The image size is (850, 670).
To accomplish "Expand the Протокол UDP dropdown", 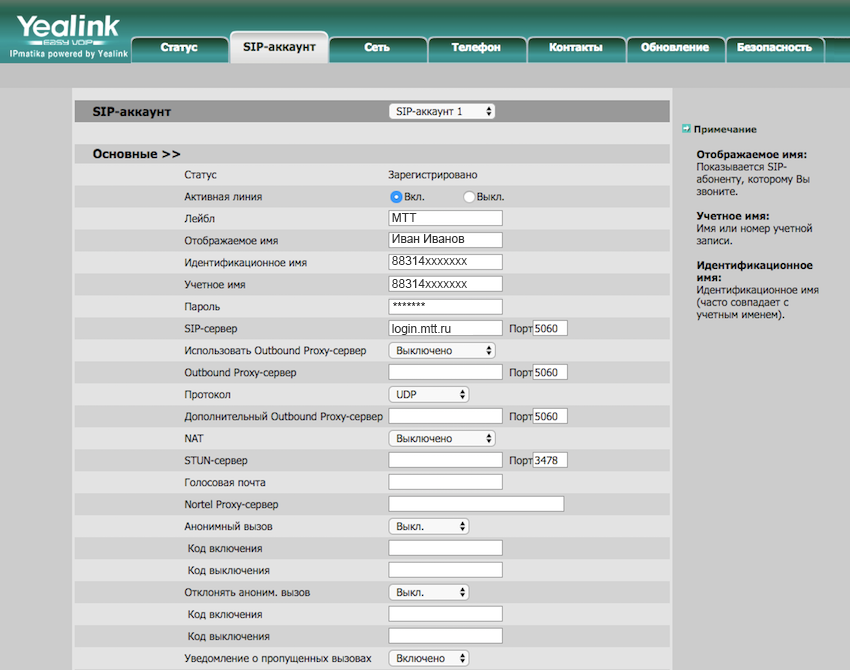I will [429, 395].
